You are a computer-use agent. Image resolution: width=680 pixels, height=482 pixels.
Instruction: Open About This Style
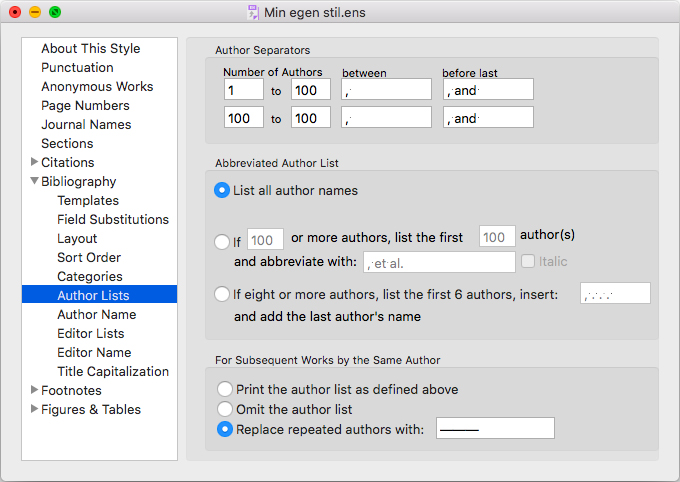pos(91,48)
